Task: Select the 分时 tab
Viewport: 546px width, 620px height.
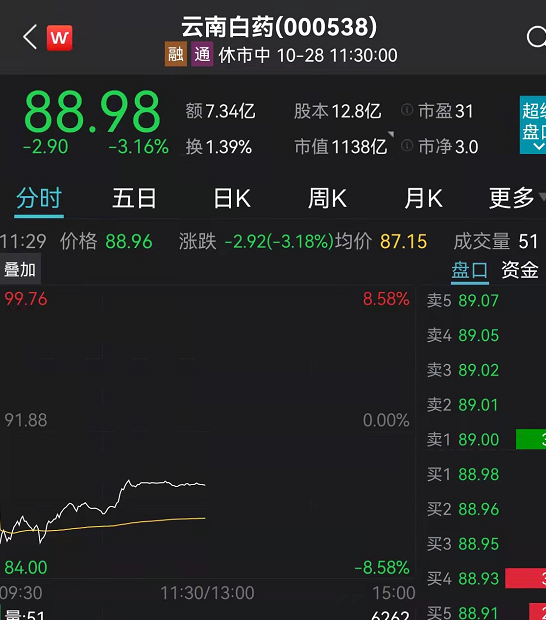Action: click(x=39, y=198)
